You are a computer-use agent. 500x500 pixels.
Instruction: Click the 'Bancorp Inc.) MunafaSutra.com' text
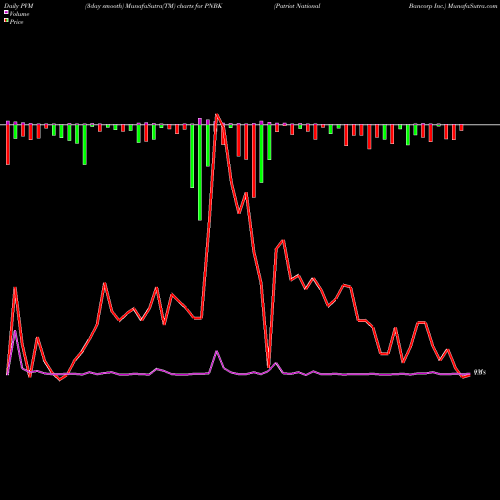[453, 6]
